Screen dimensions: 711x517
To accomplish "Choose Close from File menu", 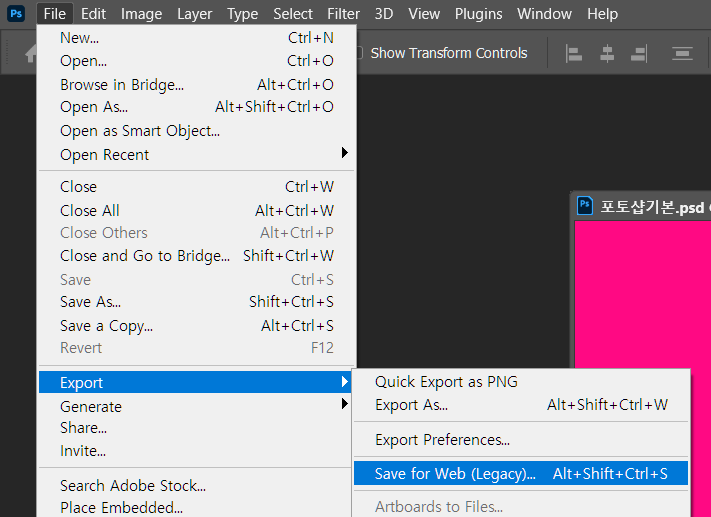I will (x=196, y=187).
